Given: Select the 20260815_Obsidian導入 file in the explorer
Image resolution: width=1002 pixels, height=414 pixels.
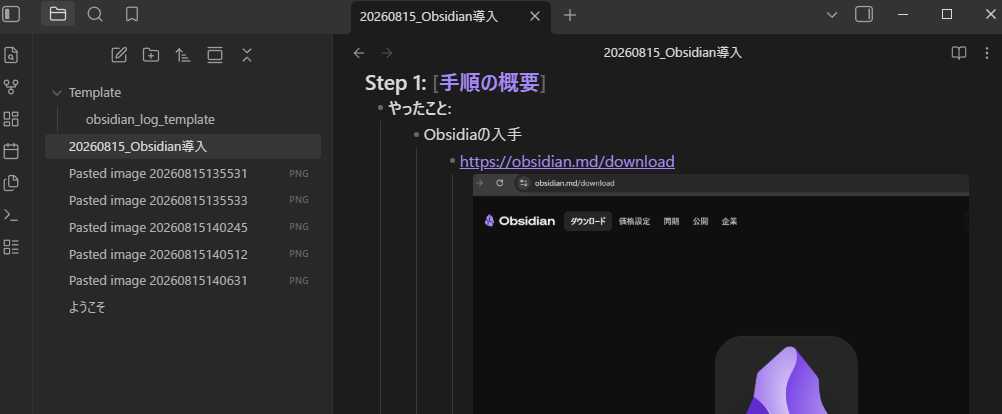Looking at the screenshot, I should pos(183,146).
